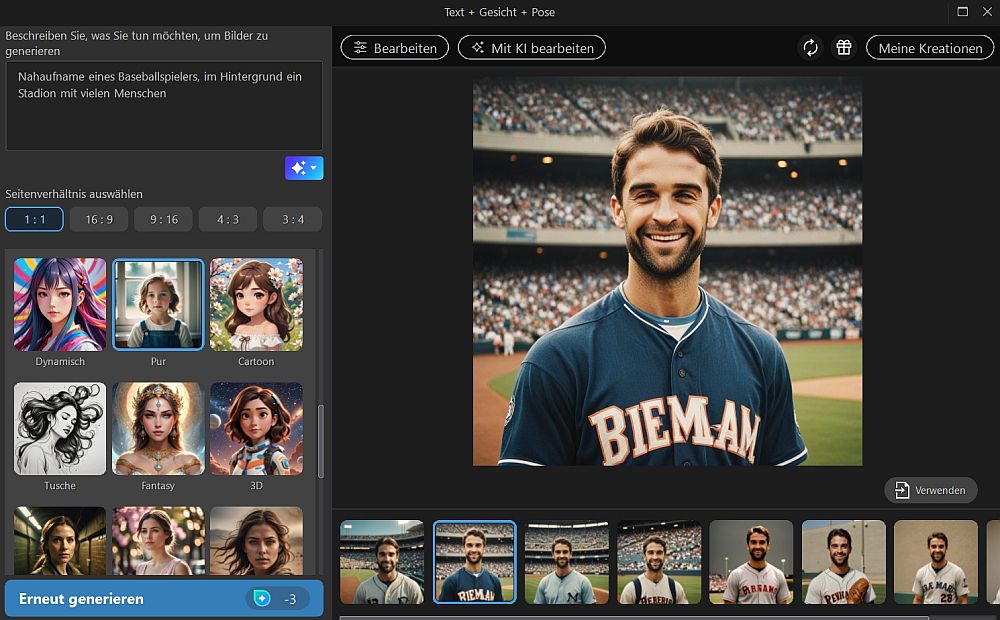Select third result with light blue jersey
The width and height of the screenshot is (1000, 620).
[566, 562]
